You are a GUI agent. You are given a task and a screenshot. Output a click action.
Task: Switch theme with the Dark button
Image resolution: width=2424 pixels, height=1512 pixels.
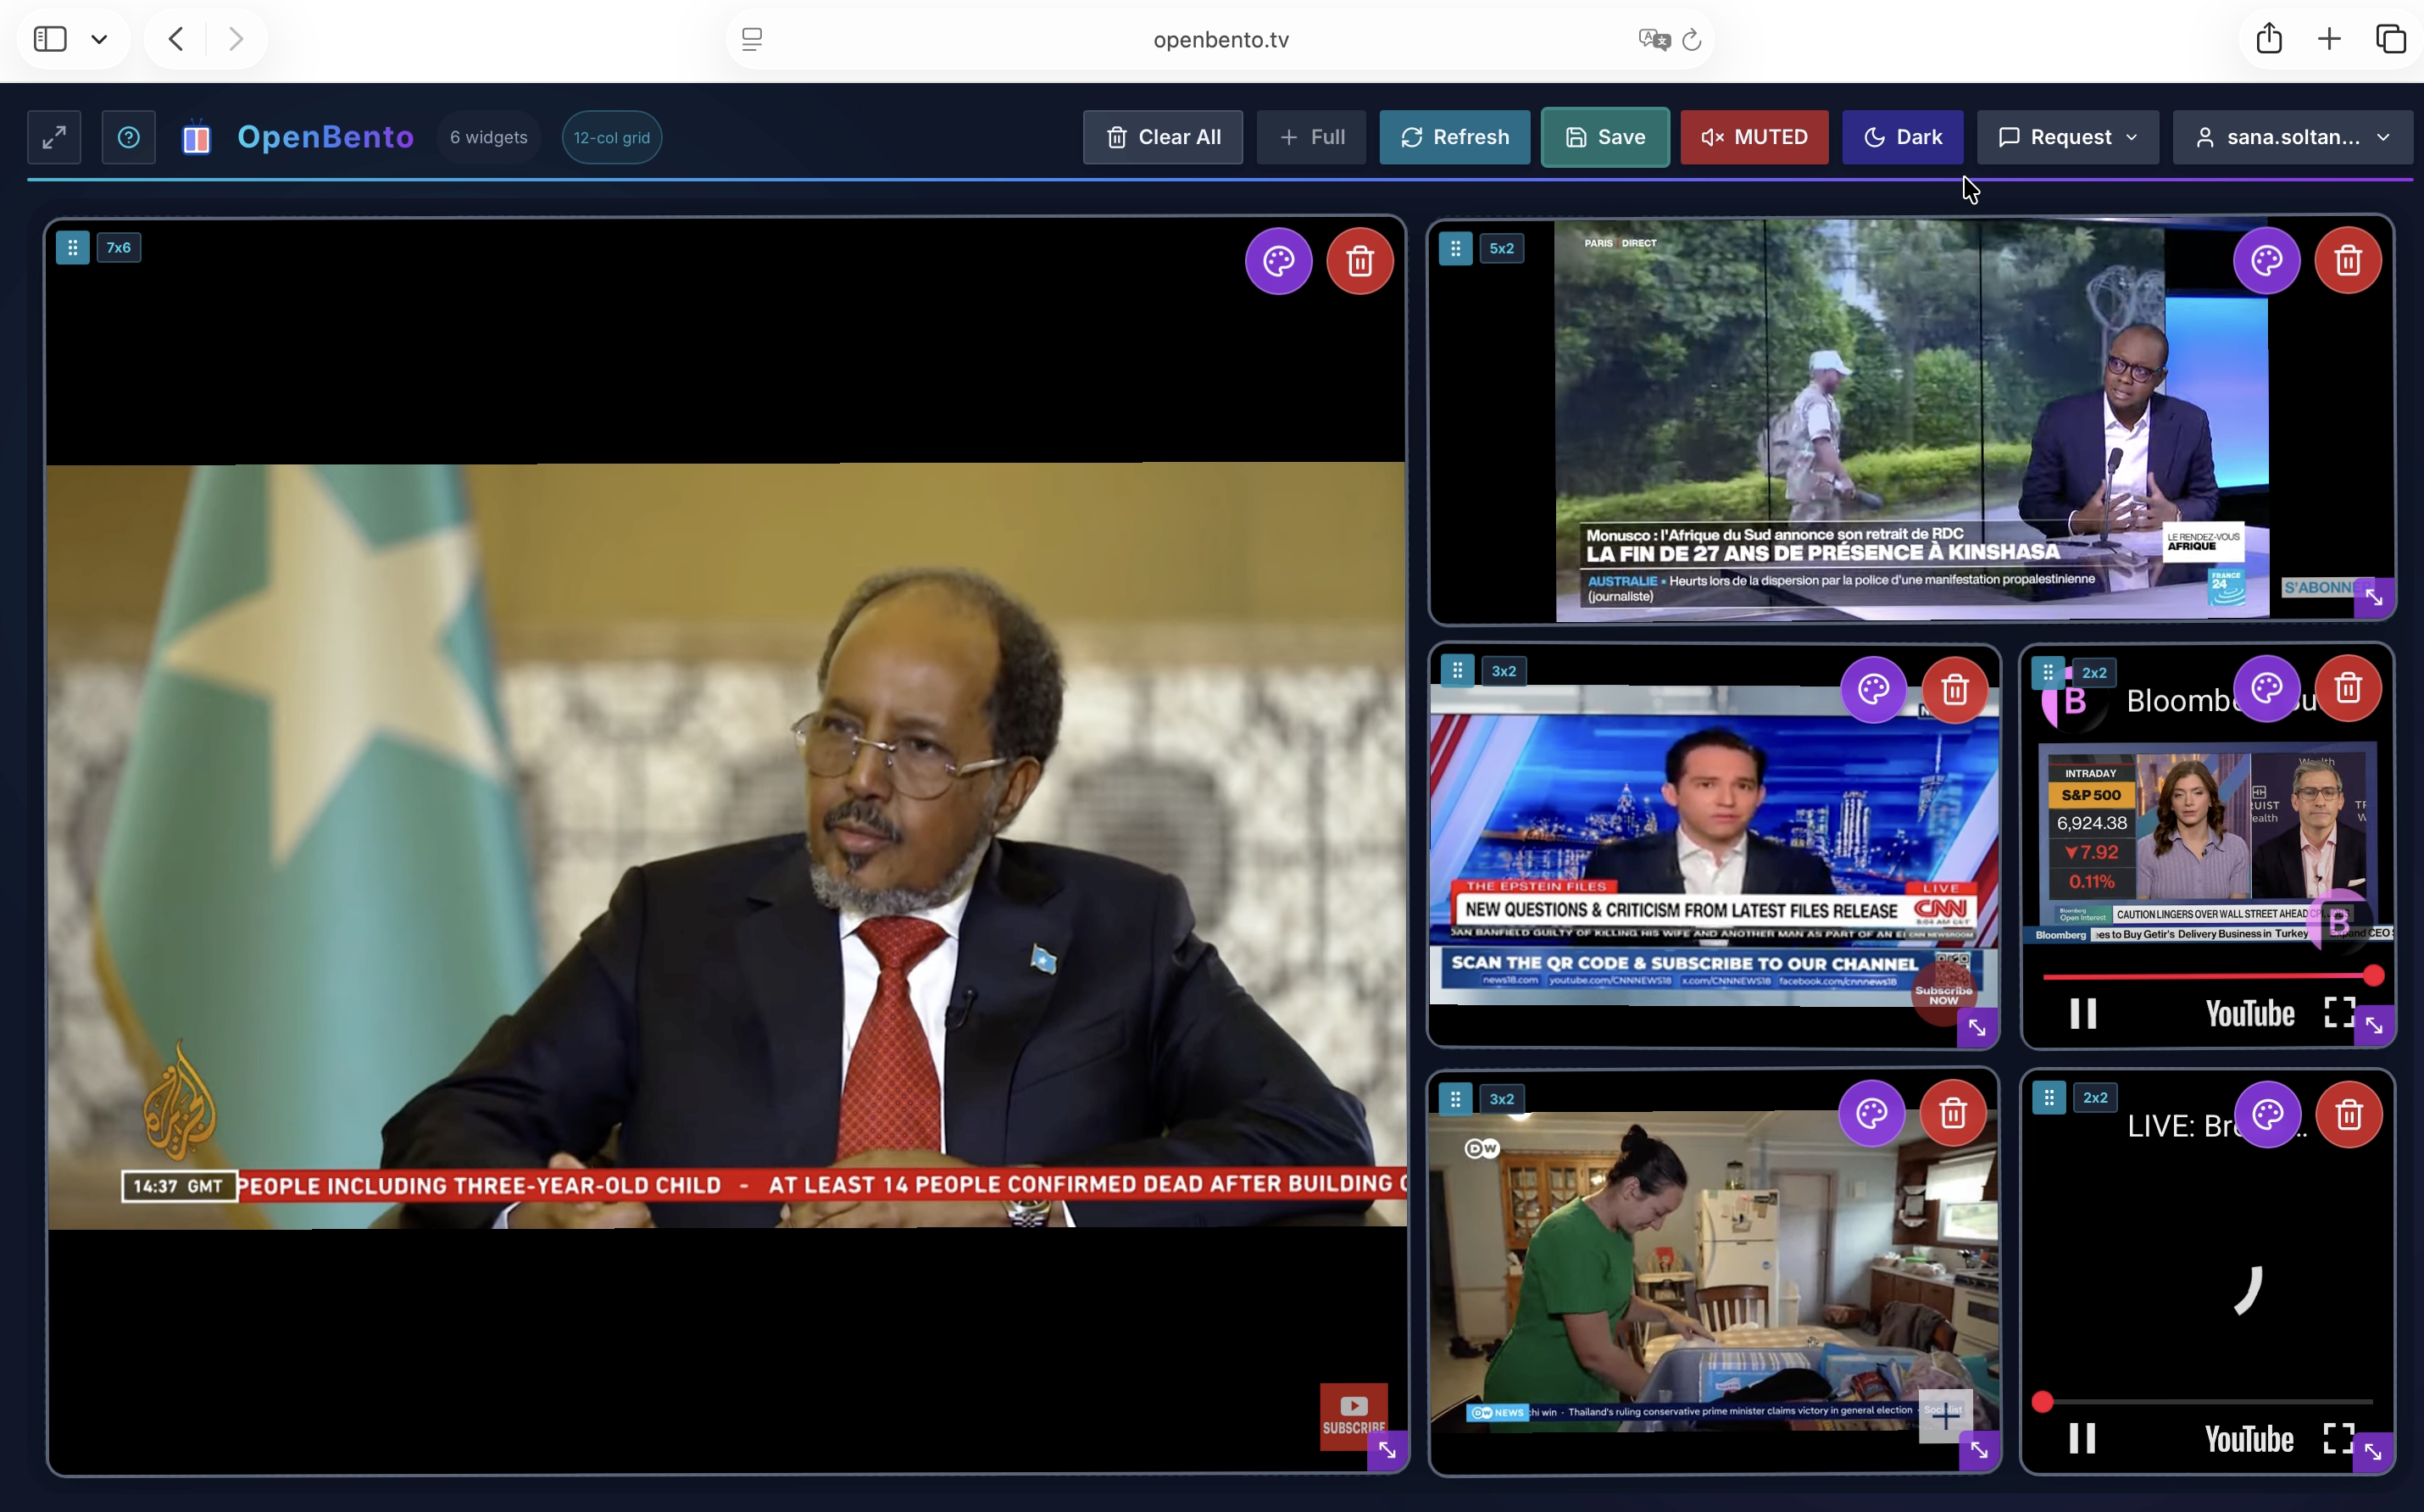point(1902,137)
